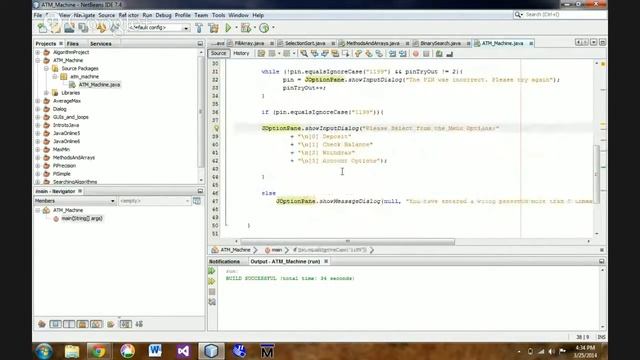The height and width of the screenshot is (360, 640).
Task: Open Google Chrome from taskbar
Action: pos(98,351)
